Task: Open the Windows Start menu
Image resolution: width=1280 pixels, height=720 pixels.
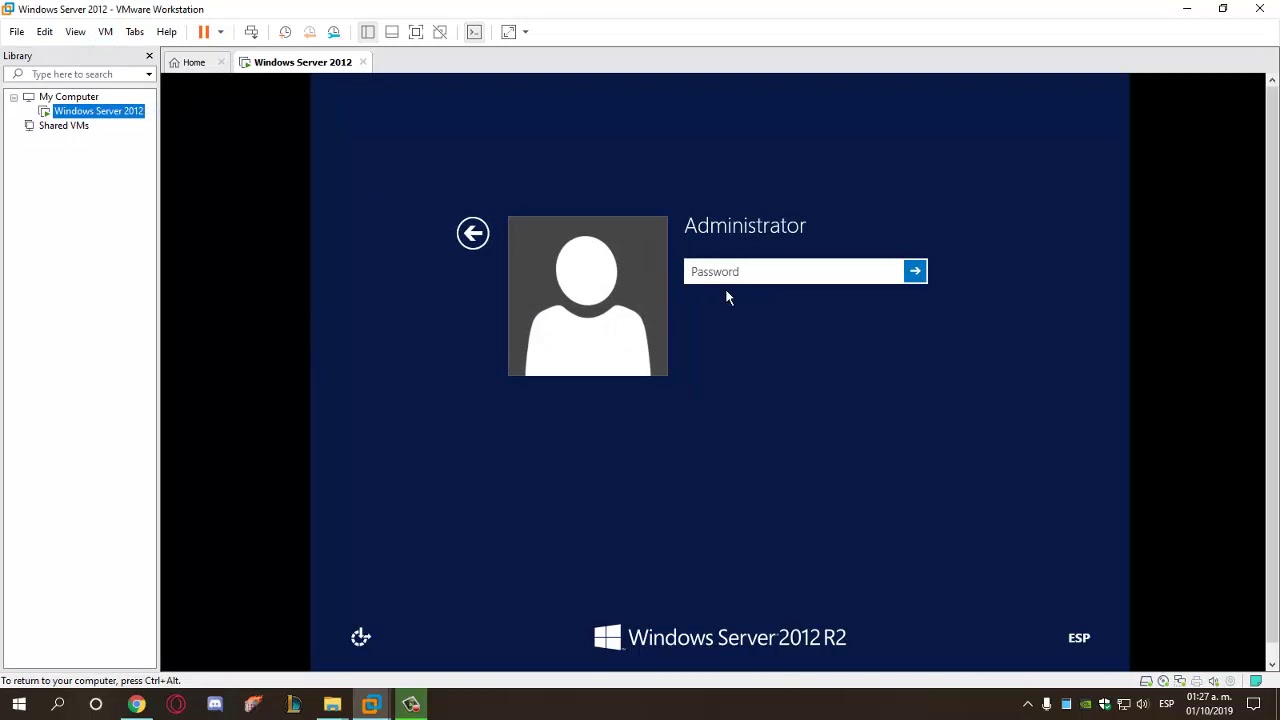Action: [x=19, y=705]
